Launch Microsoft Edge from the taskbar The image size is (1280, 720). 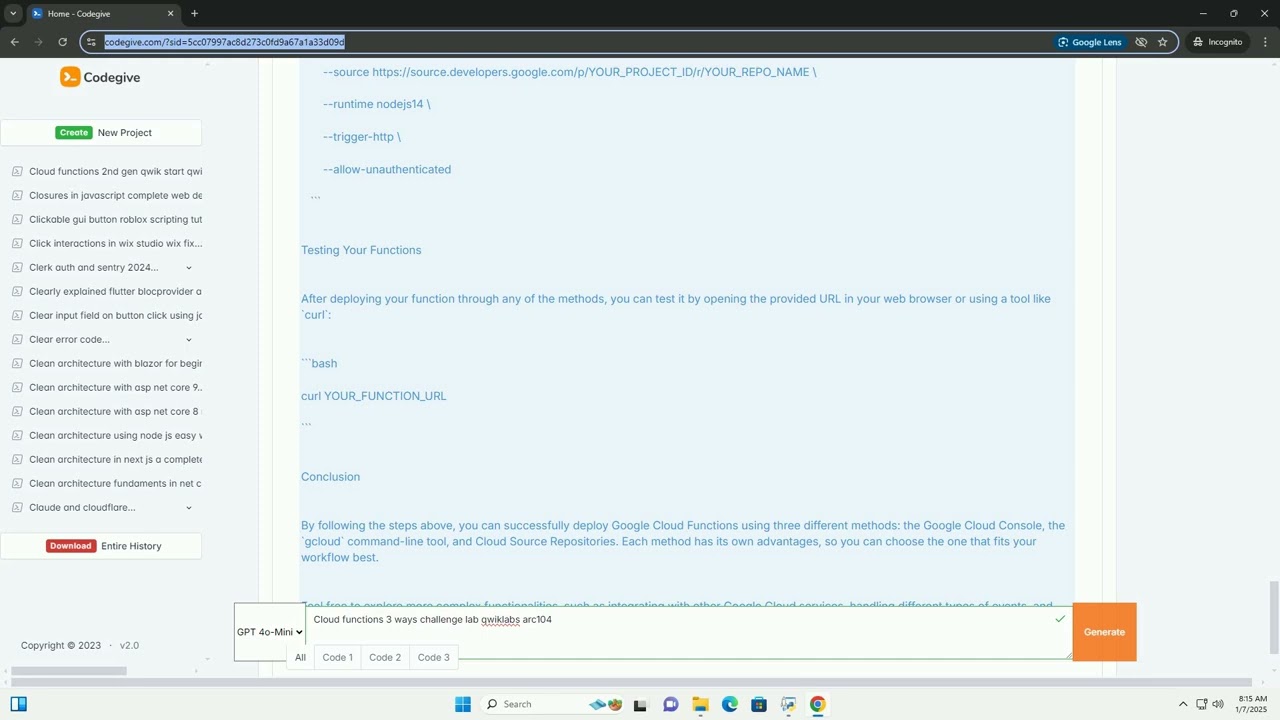730,704
